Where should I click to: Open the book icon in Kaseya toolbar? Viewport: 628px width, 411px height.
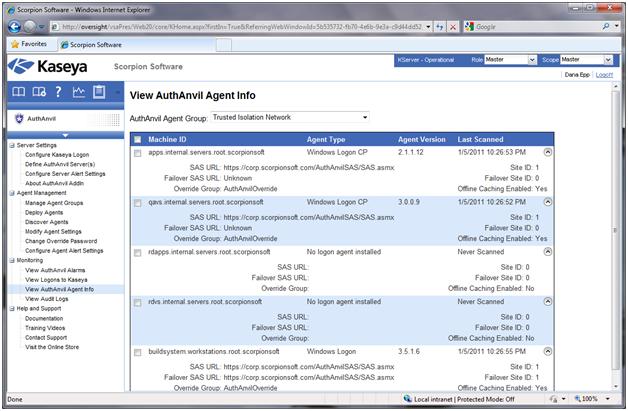[18, 92]
